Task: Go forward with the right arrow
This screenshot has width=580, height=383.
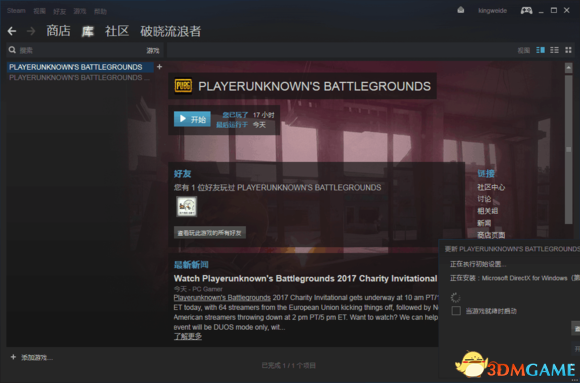Action: pos(31,31)
